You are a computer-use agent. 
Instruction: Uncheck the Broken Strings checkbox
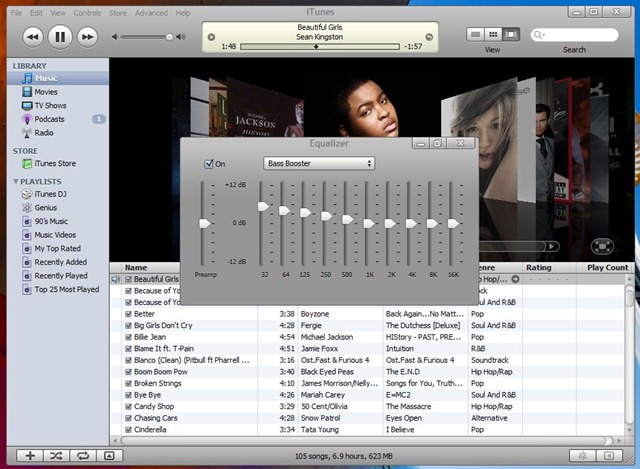point(128,383)
